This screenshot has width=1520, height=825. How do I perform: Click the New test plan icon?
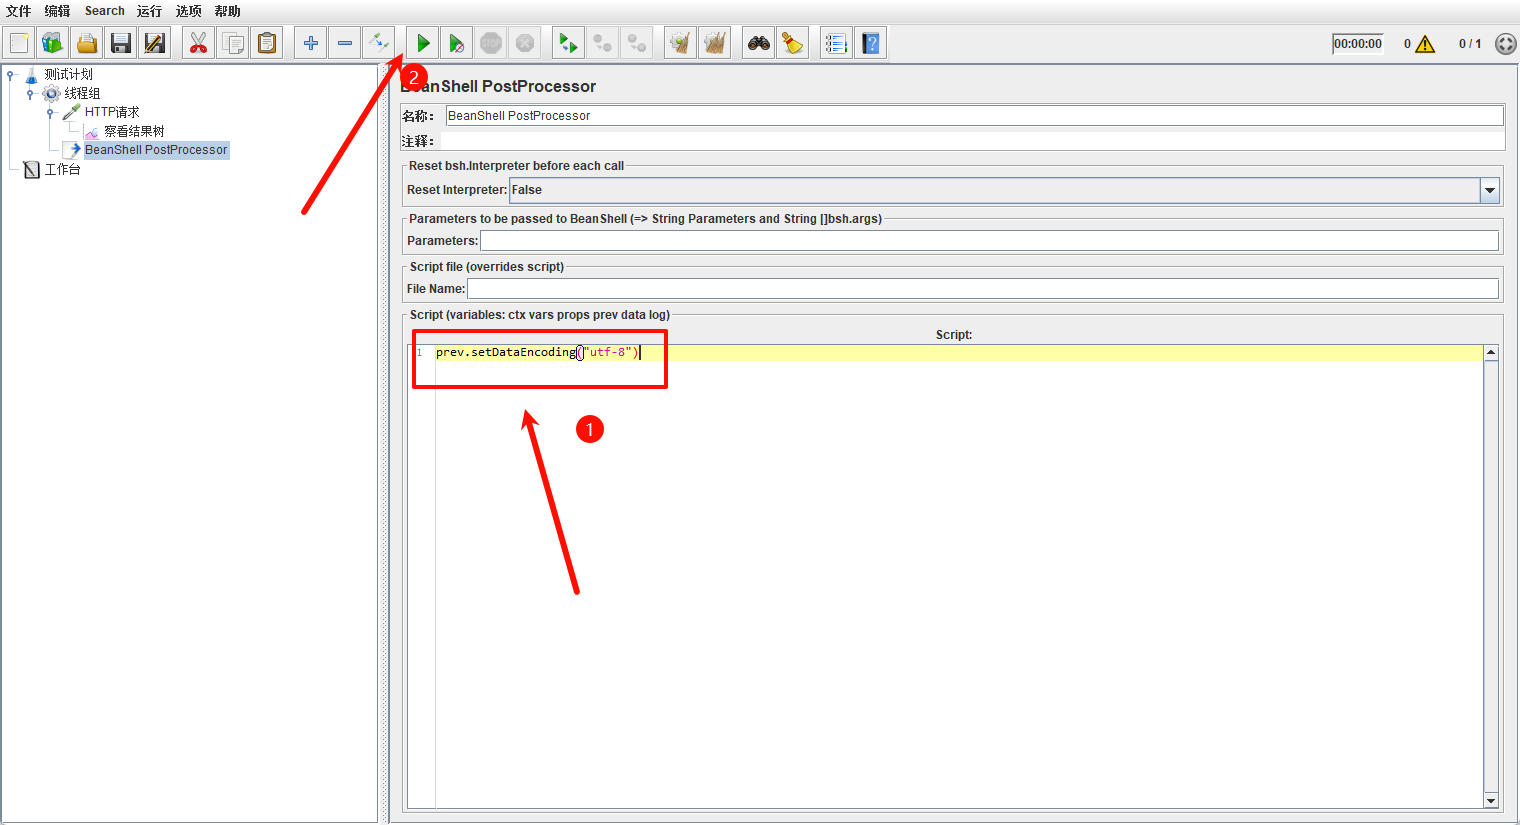(x=19, y=43)
